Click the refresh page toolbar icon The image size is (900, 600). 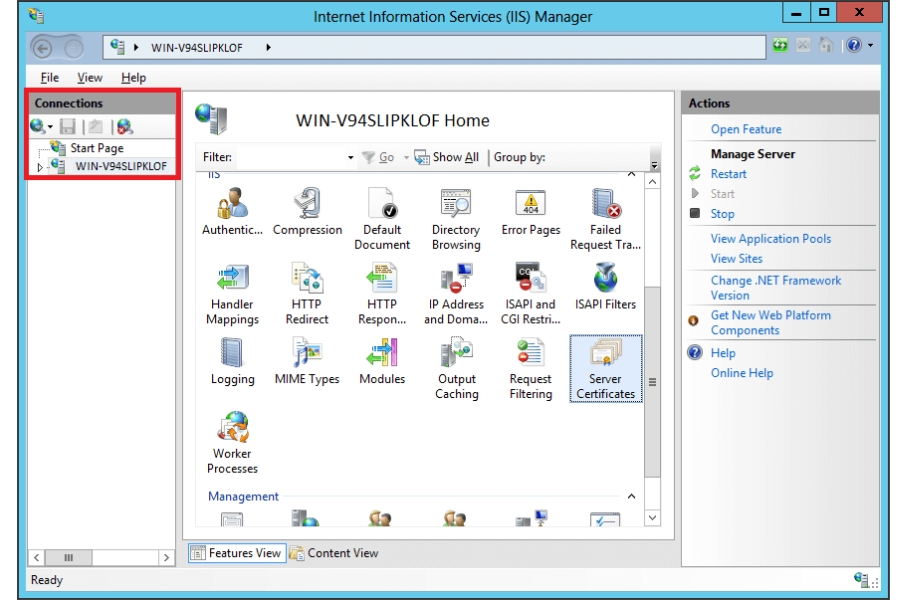(x=780, y=45)
